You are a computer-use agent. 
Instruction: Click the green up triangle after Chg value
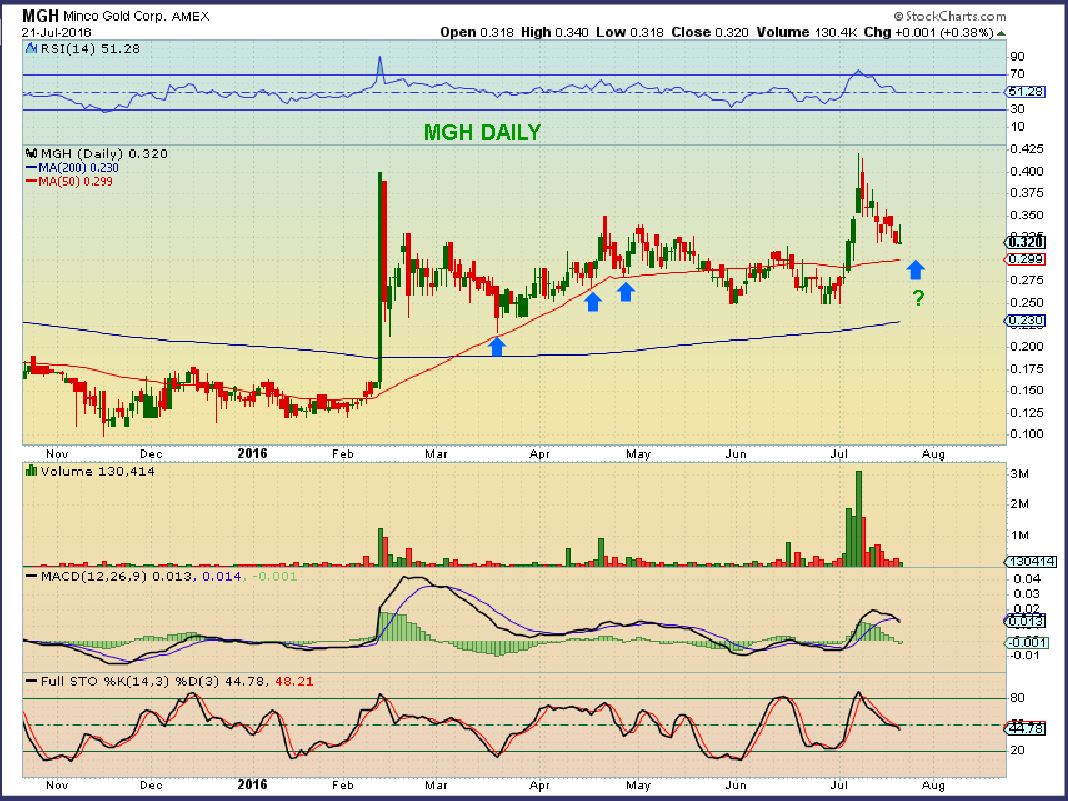click(x=1001, y=33)
